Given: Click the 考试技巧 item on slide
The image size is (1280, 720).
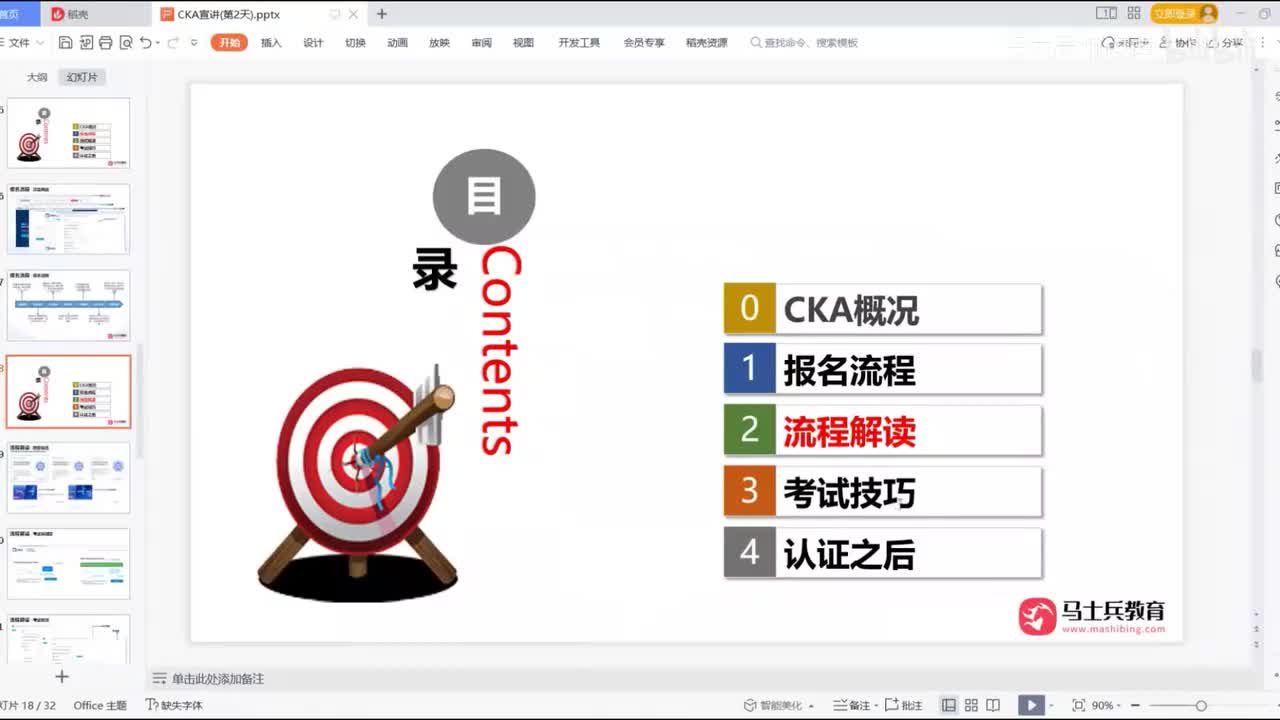Looking at the screenshot, I should (x=883, y=492).
